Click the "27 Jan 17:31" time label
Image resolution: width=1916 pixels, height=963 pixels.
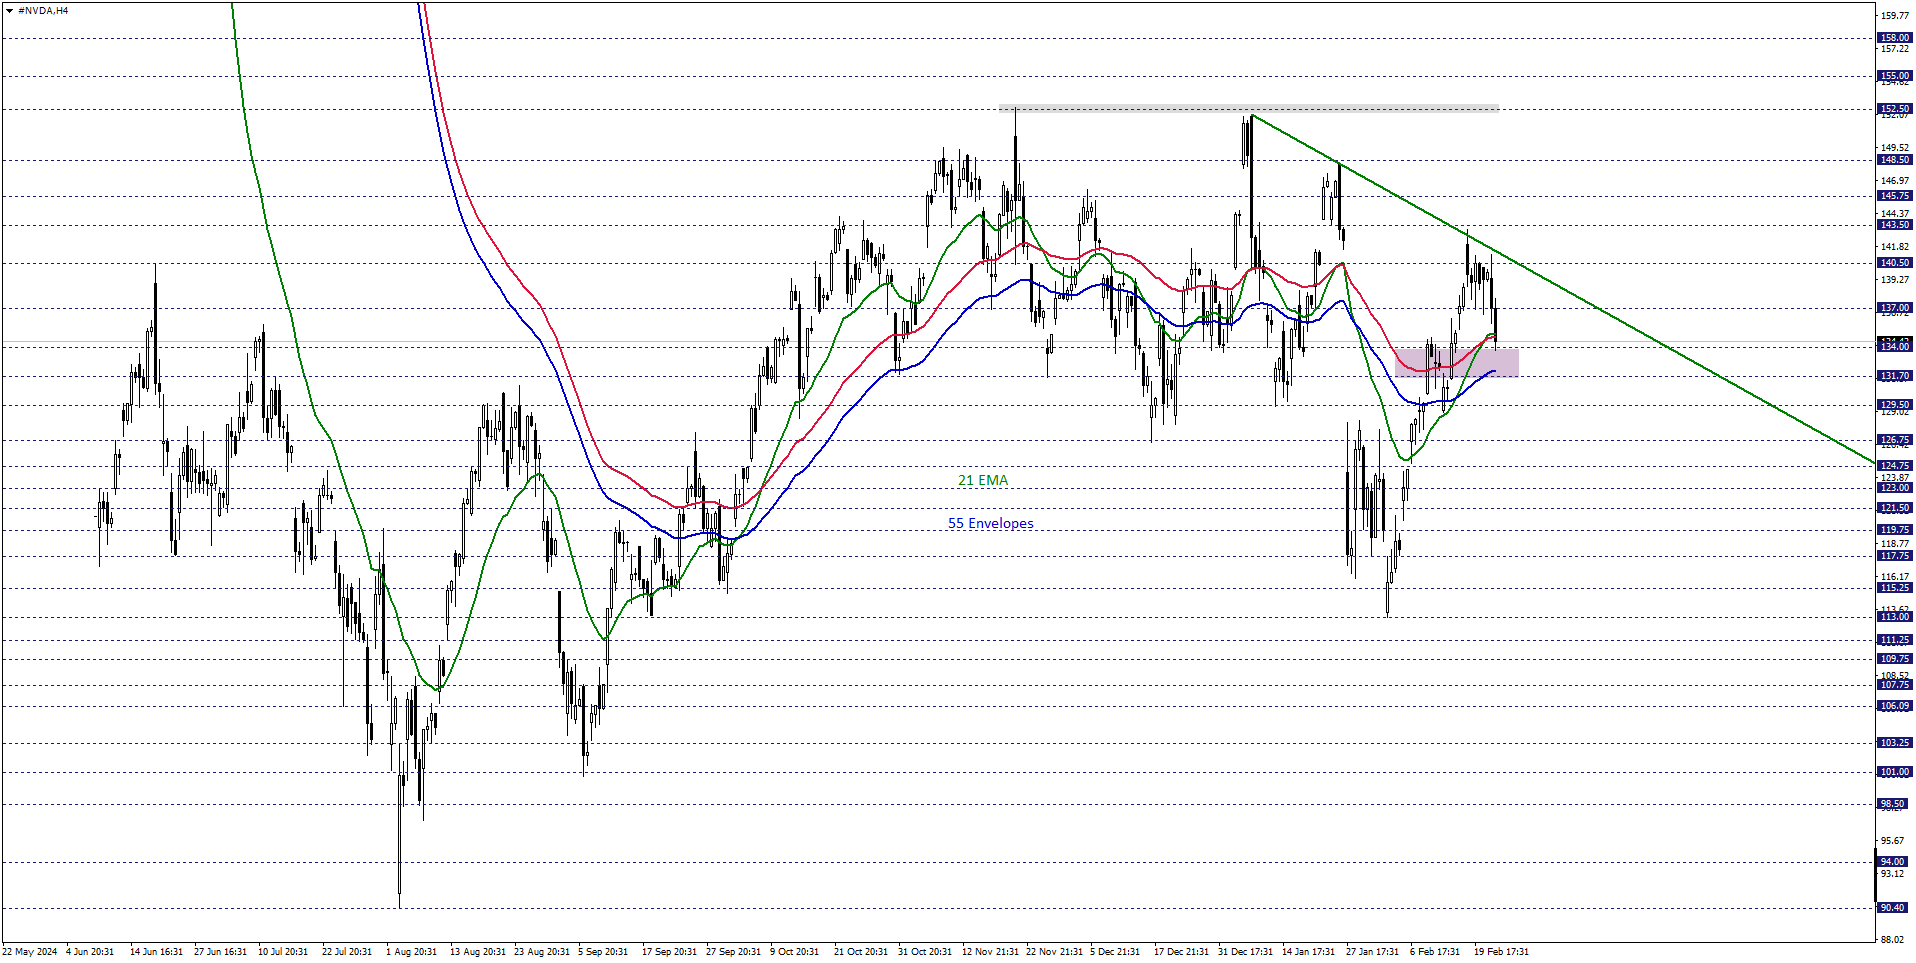1372,952
